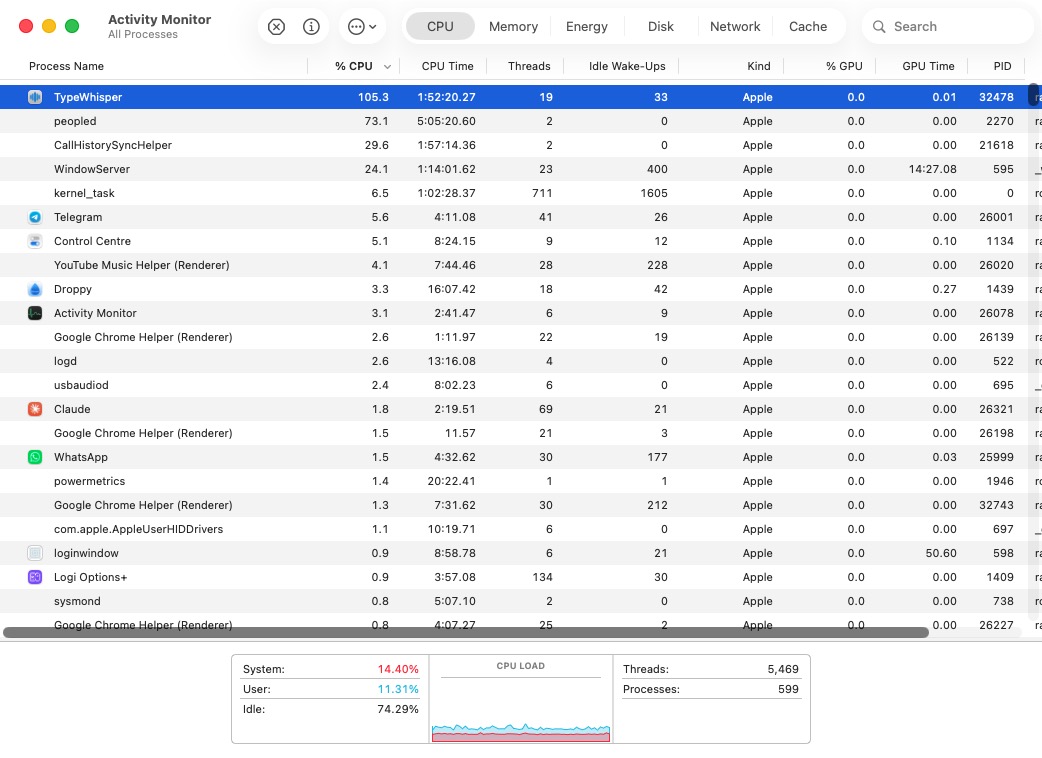Toggle sort order on % CPU column
This screenshot has width=1042, height=758.
click(x=354, y=66)
